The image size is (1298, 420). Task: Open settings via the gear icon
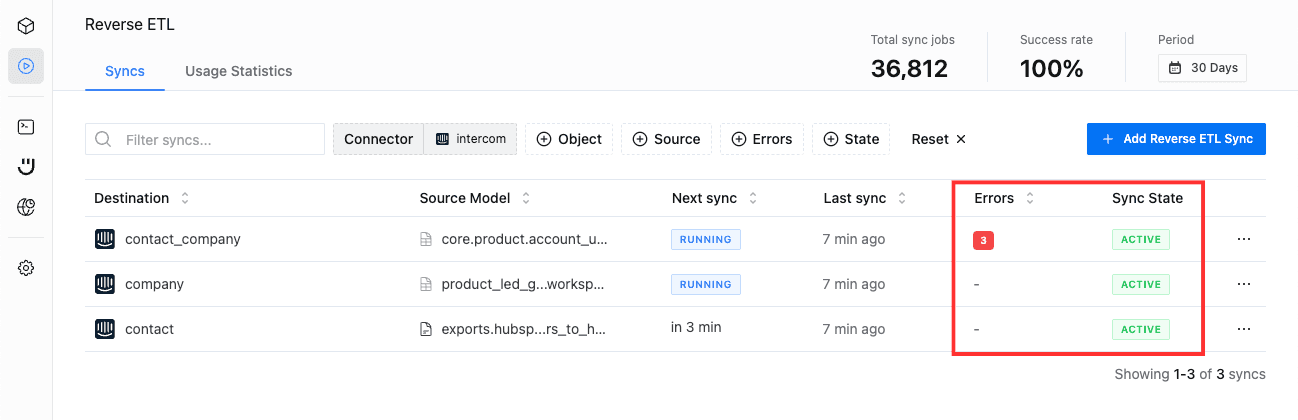tap(26, 268)
